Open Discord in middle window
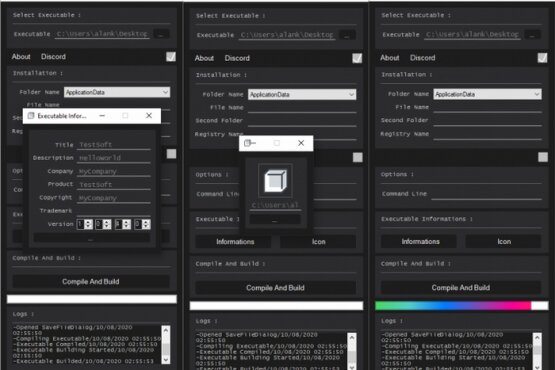555x370 pixels. pyautogui.click(x=237, y=58)
